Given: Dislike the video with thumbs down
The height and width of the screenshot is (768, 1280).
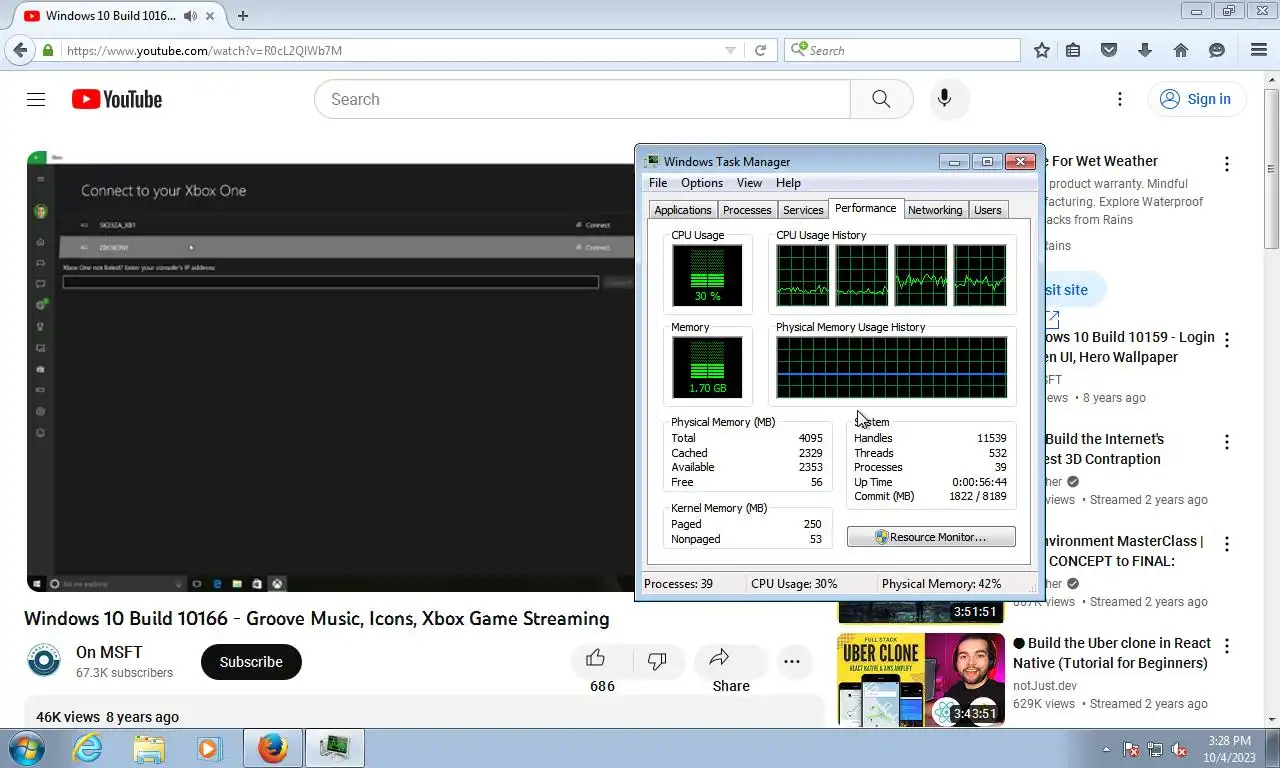Looking at the screenshot, I should pos(657,660).
